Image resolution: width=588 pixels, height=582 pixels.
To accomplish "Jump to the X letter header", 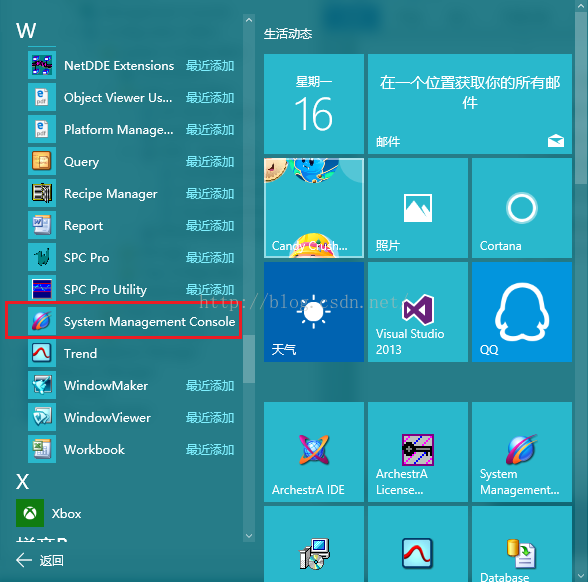I will click(22, 482).
